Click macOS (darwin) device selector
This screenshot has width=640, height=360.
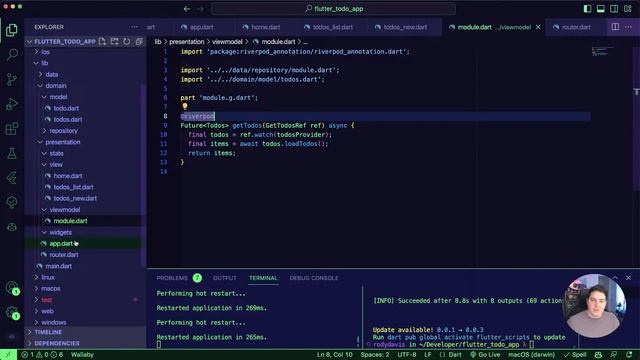point(531,355)
